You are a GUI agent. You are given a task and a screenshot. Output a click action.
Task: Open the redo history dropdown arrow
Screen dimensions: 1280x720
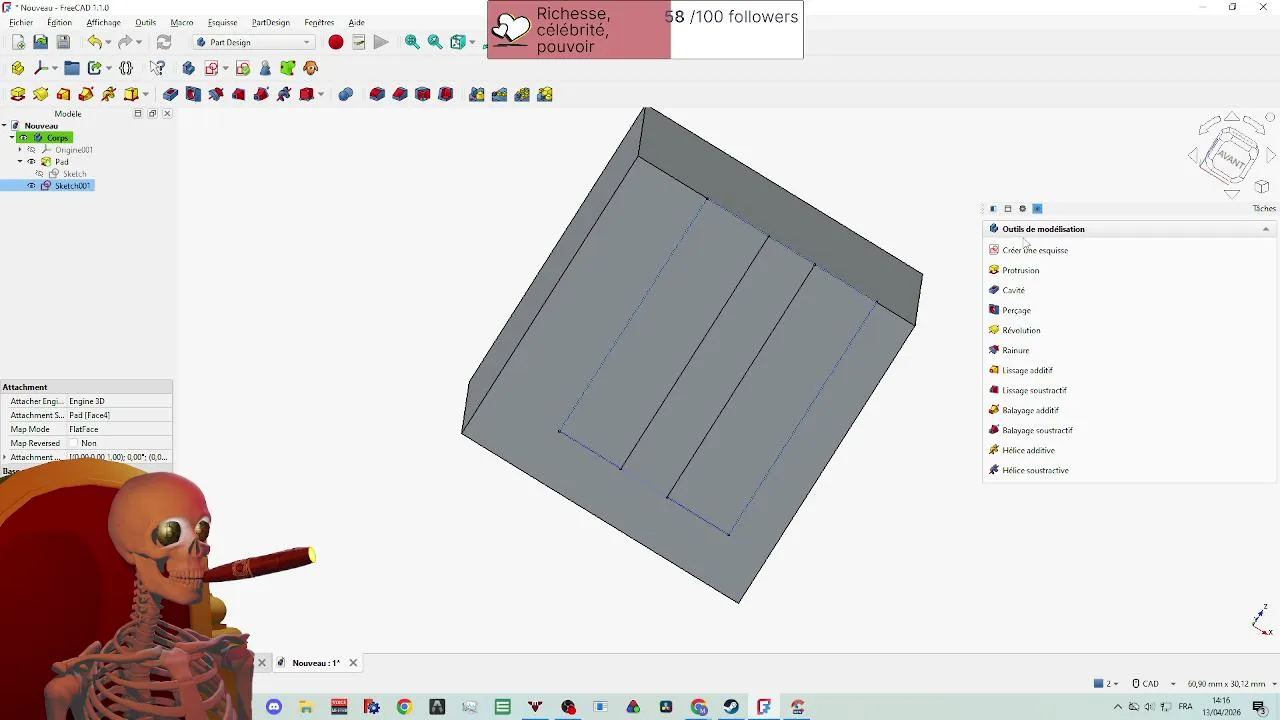(x=139, y=42)
